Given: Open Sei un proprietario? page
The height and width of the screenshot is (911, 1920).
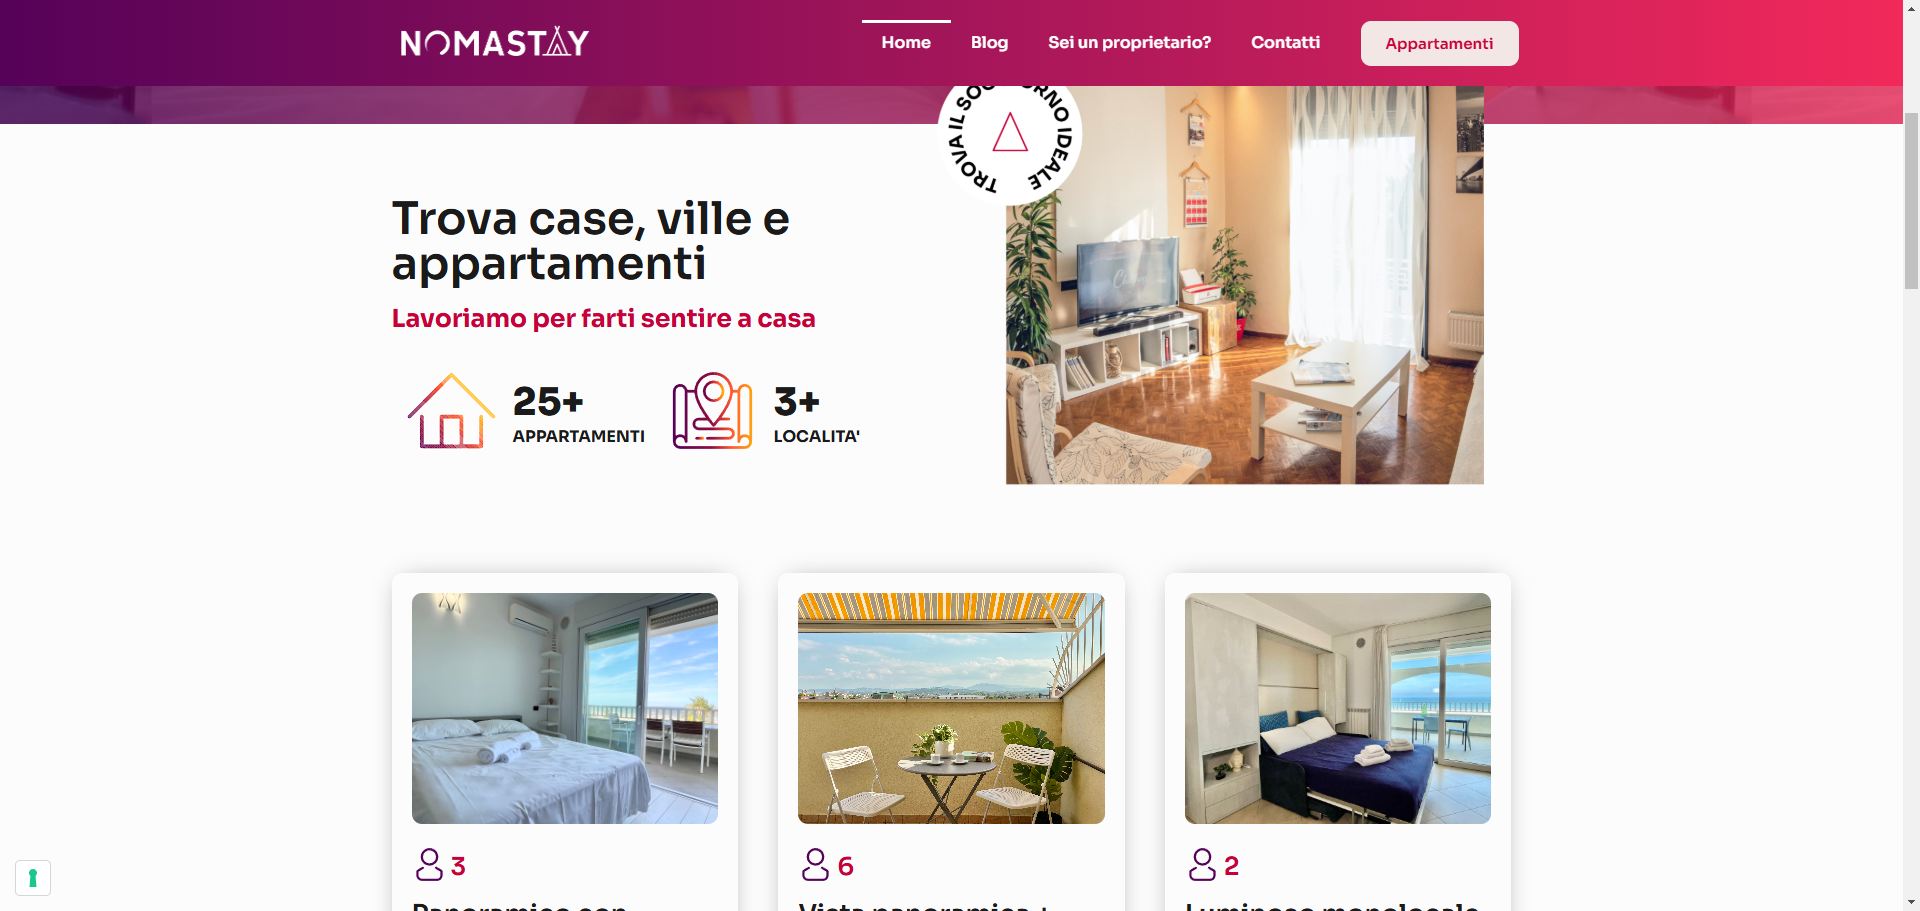Looking at the screenshot, I should (1129, 42).
